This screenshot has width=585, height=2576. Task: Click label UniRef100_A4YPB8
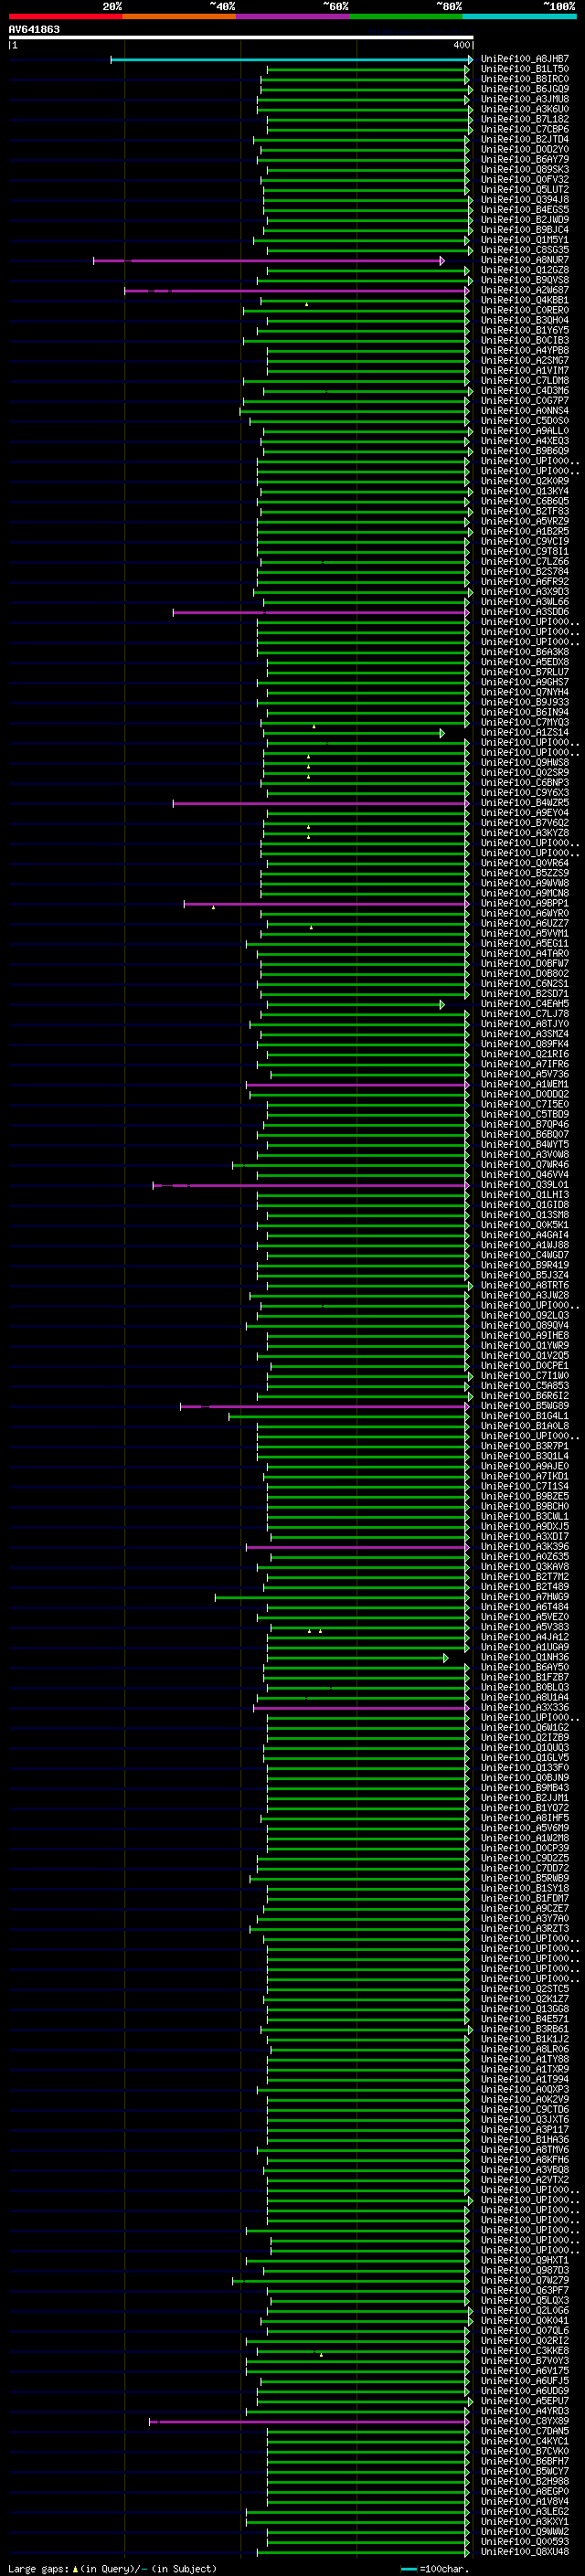(x=525, y=351)
